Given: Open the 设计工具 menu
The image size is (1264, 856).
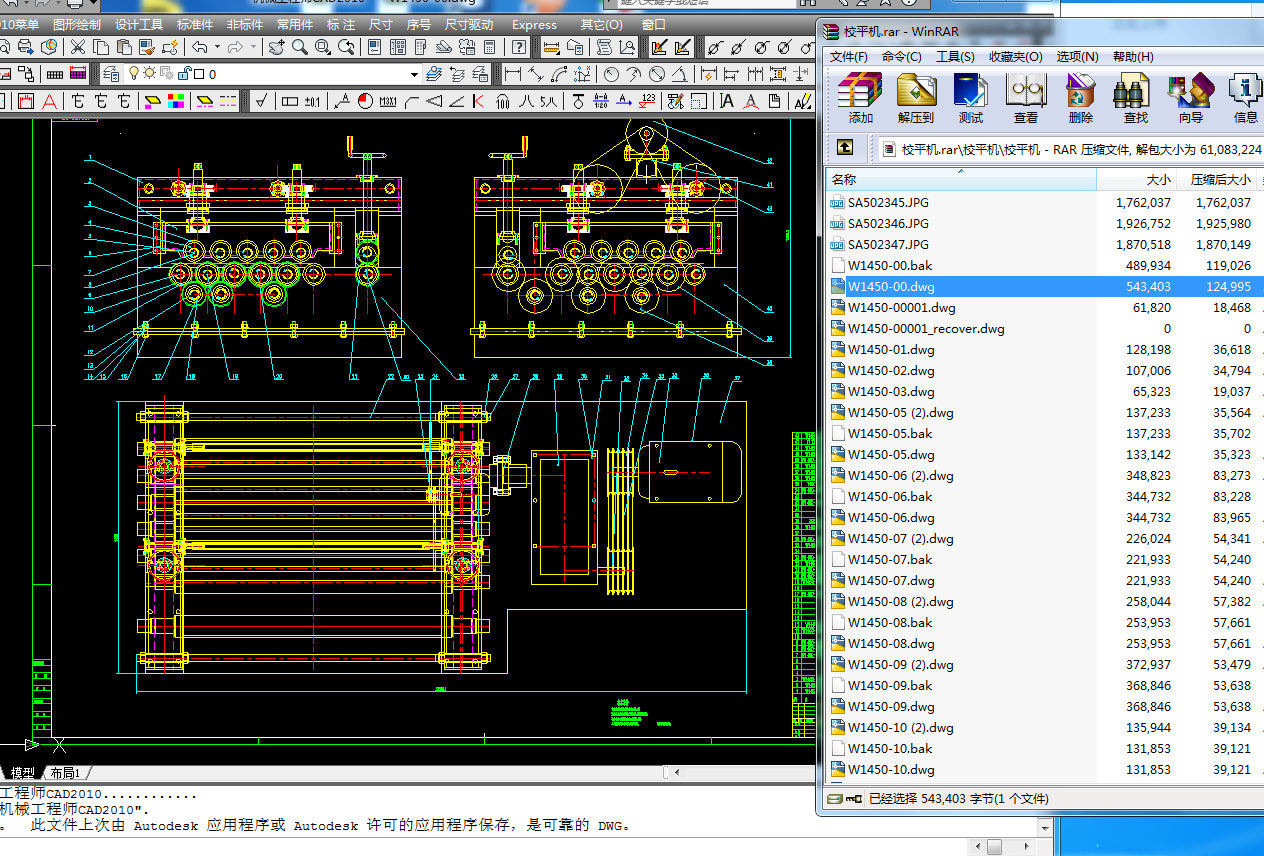Looking at the screenshot, I should point(139,24).
